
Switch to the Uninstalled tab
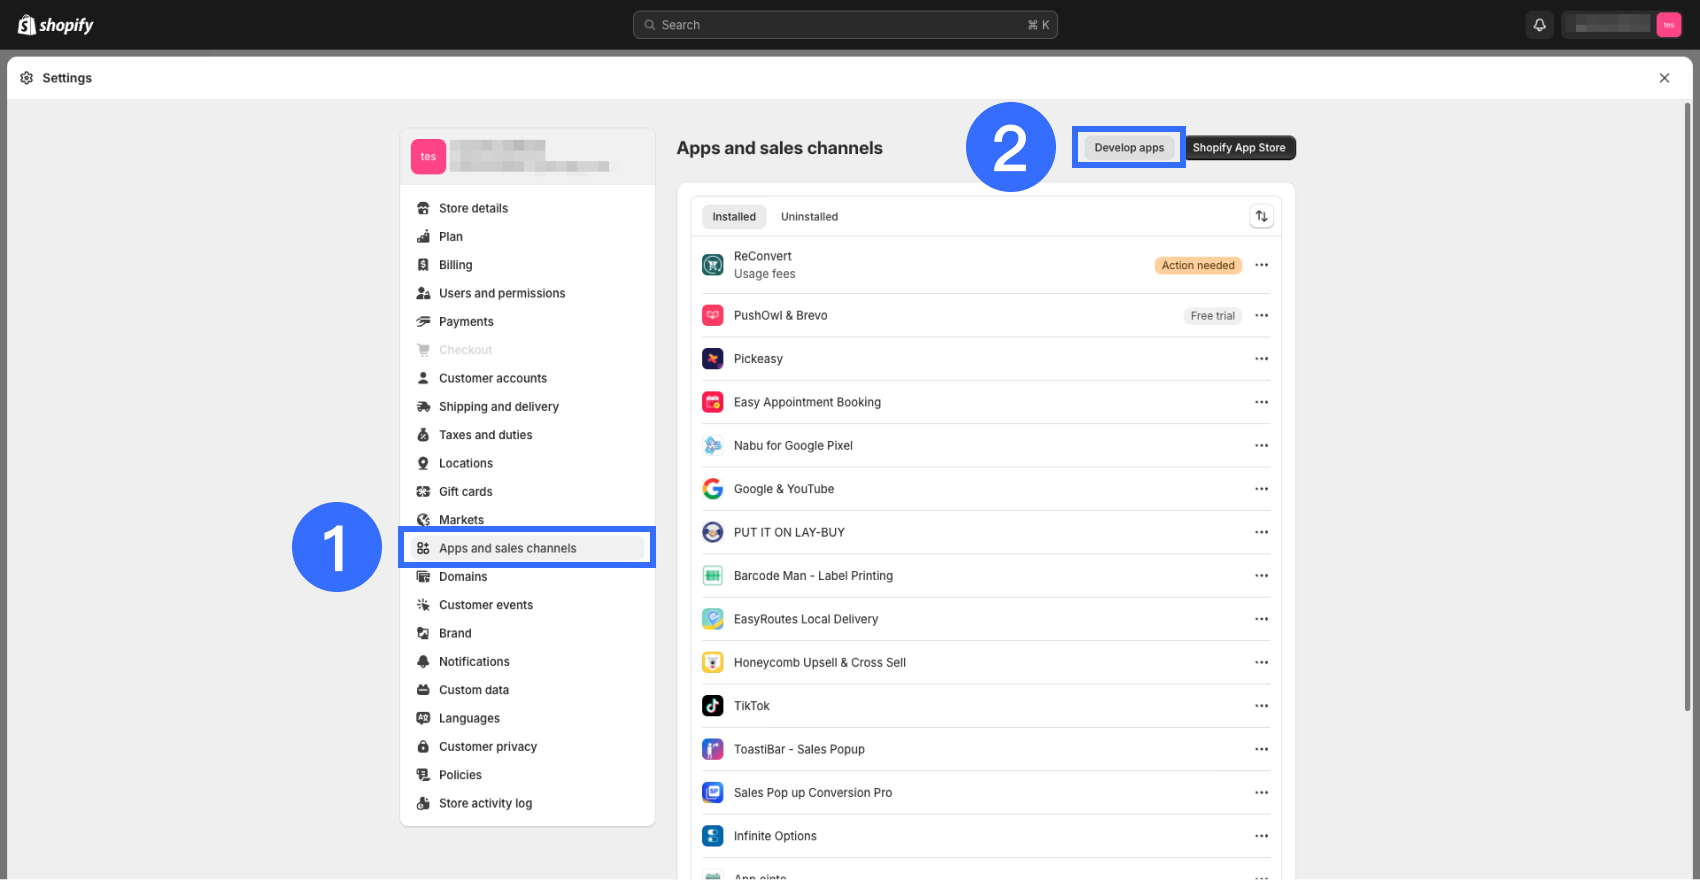pos(809,216)
